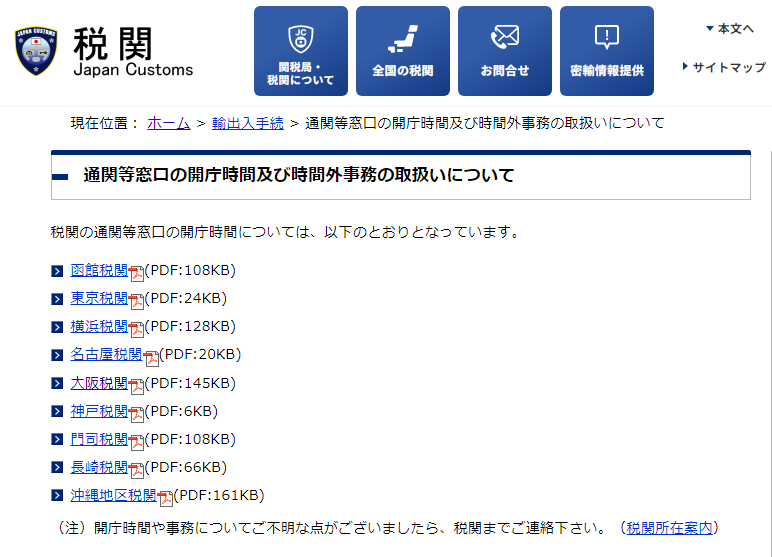Open 東京税関 PDF link

(x=99, y=298)
